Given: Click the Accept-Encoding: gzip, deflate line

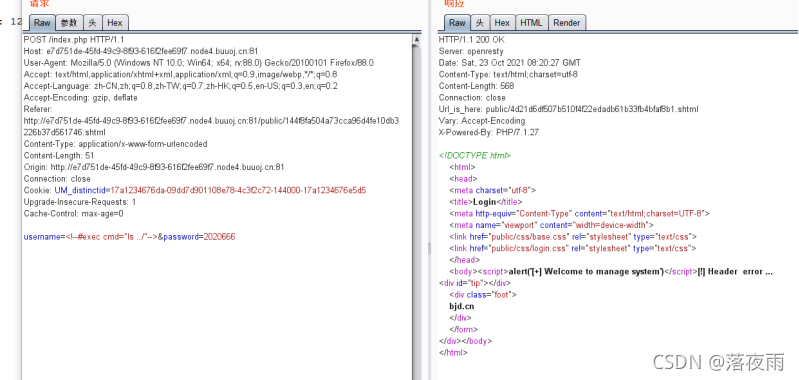Looking at the screenshot, I should click(81, 97).
